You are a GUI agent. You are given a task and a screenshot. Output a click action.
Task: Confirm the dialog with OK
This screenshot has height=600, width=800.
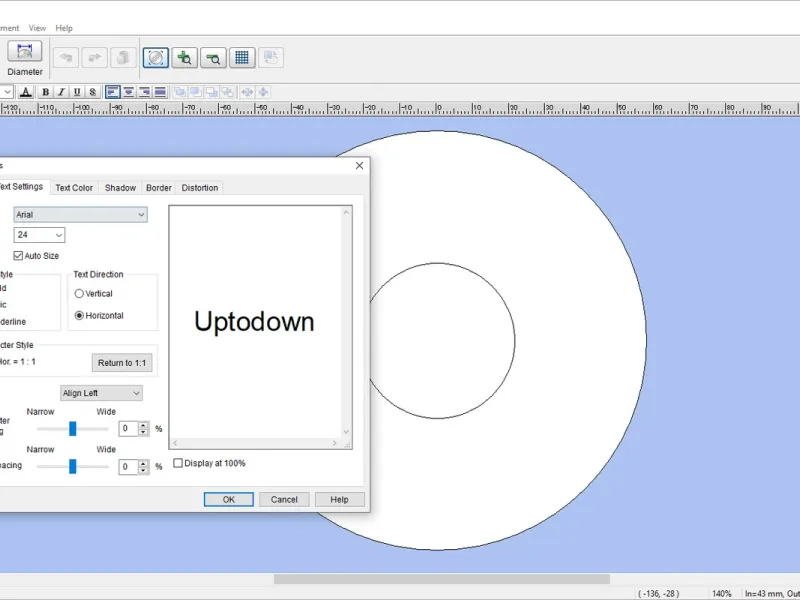click(229, 499)
